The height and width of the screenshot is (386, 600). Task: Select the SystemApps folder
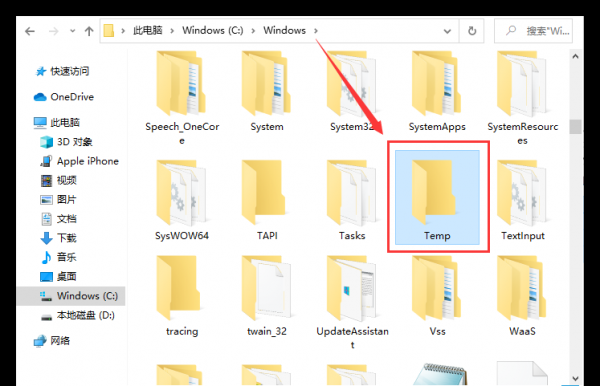pos(437,91)
